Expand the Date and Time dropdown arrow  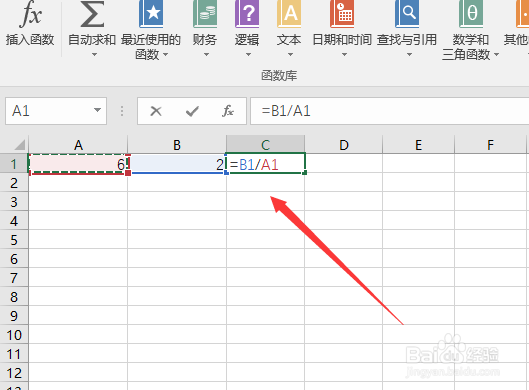click(x=344, y=54)
